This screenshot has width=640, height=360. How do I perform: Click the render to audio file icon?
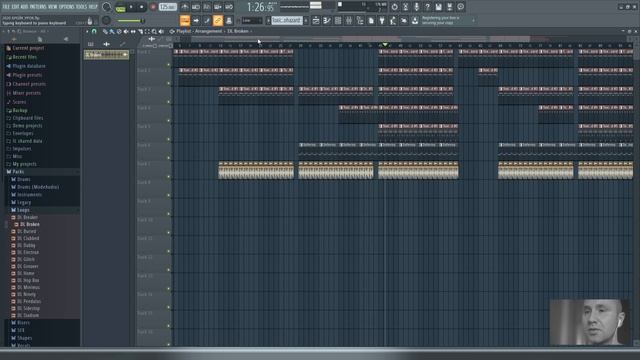click(449, 7)
